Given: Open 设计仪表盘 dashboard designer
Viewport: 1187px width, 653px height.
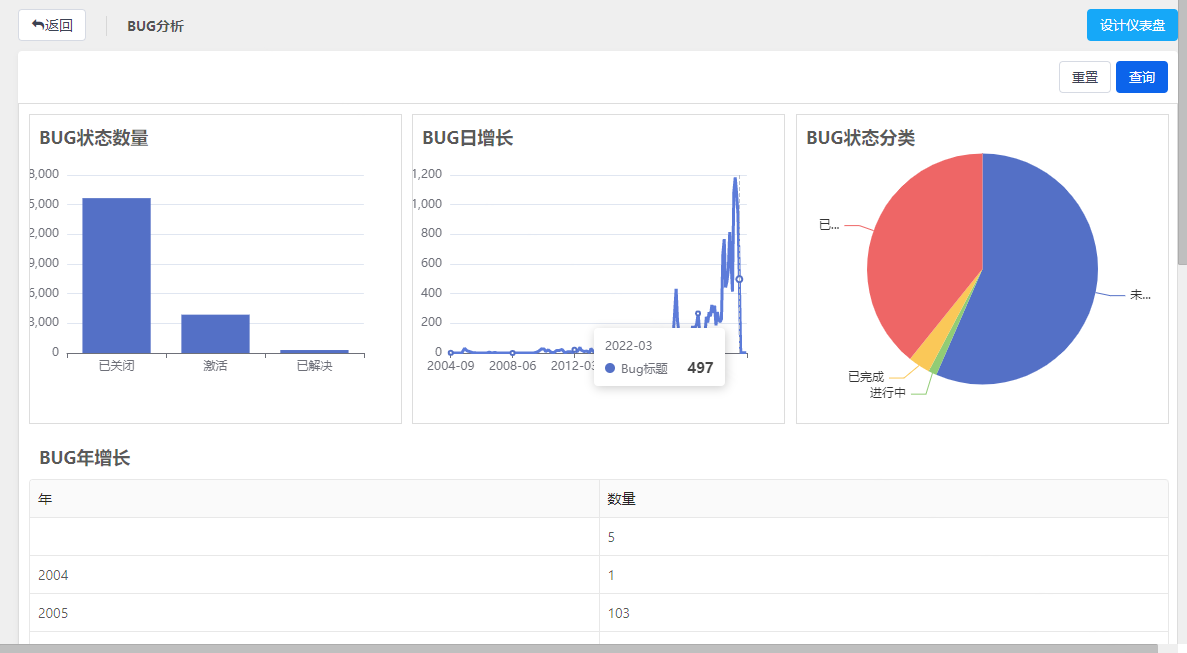Looking at the screenshot, I should click(1132, 25).
